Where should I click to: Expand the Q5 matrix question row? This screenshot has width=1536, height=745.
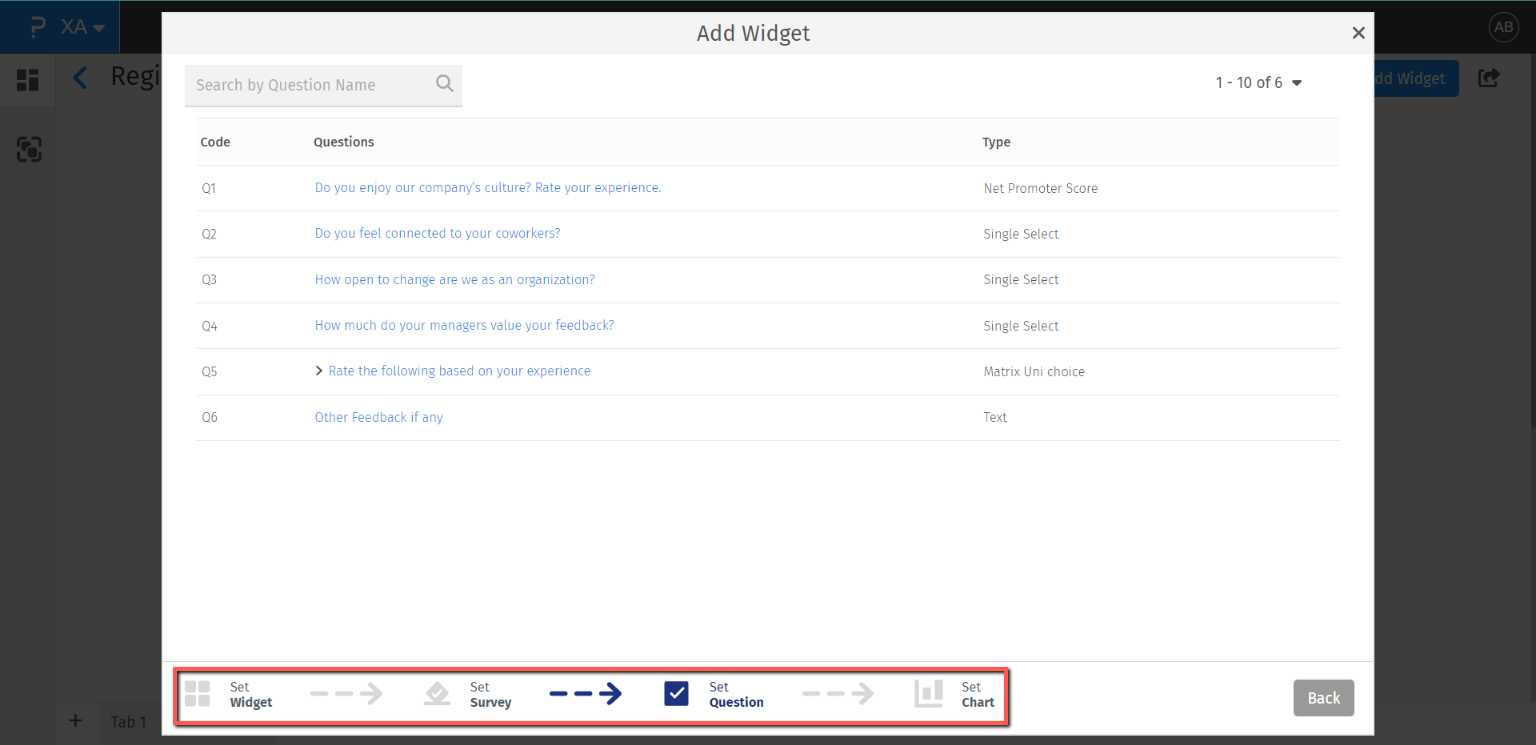click(x=319, y=371)
